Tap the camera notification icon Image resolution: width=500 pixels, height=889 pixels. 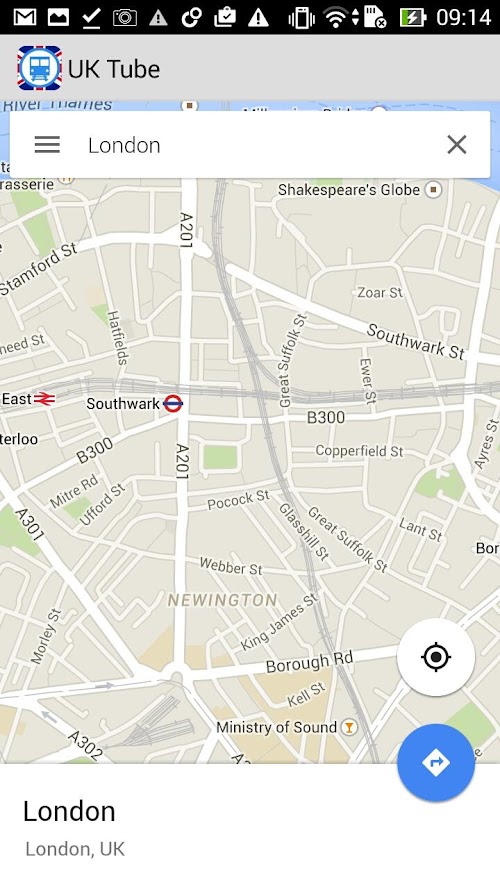click(x=125, y=18)
